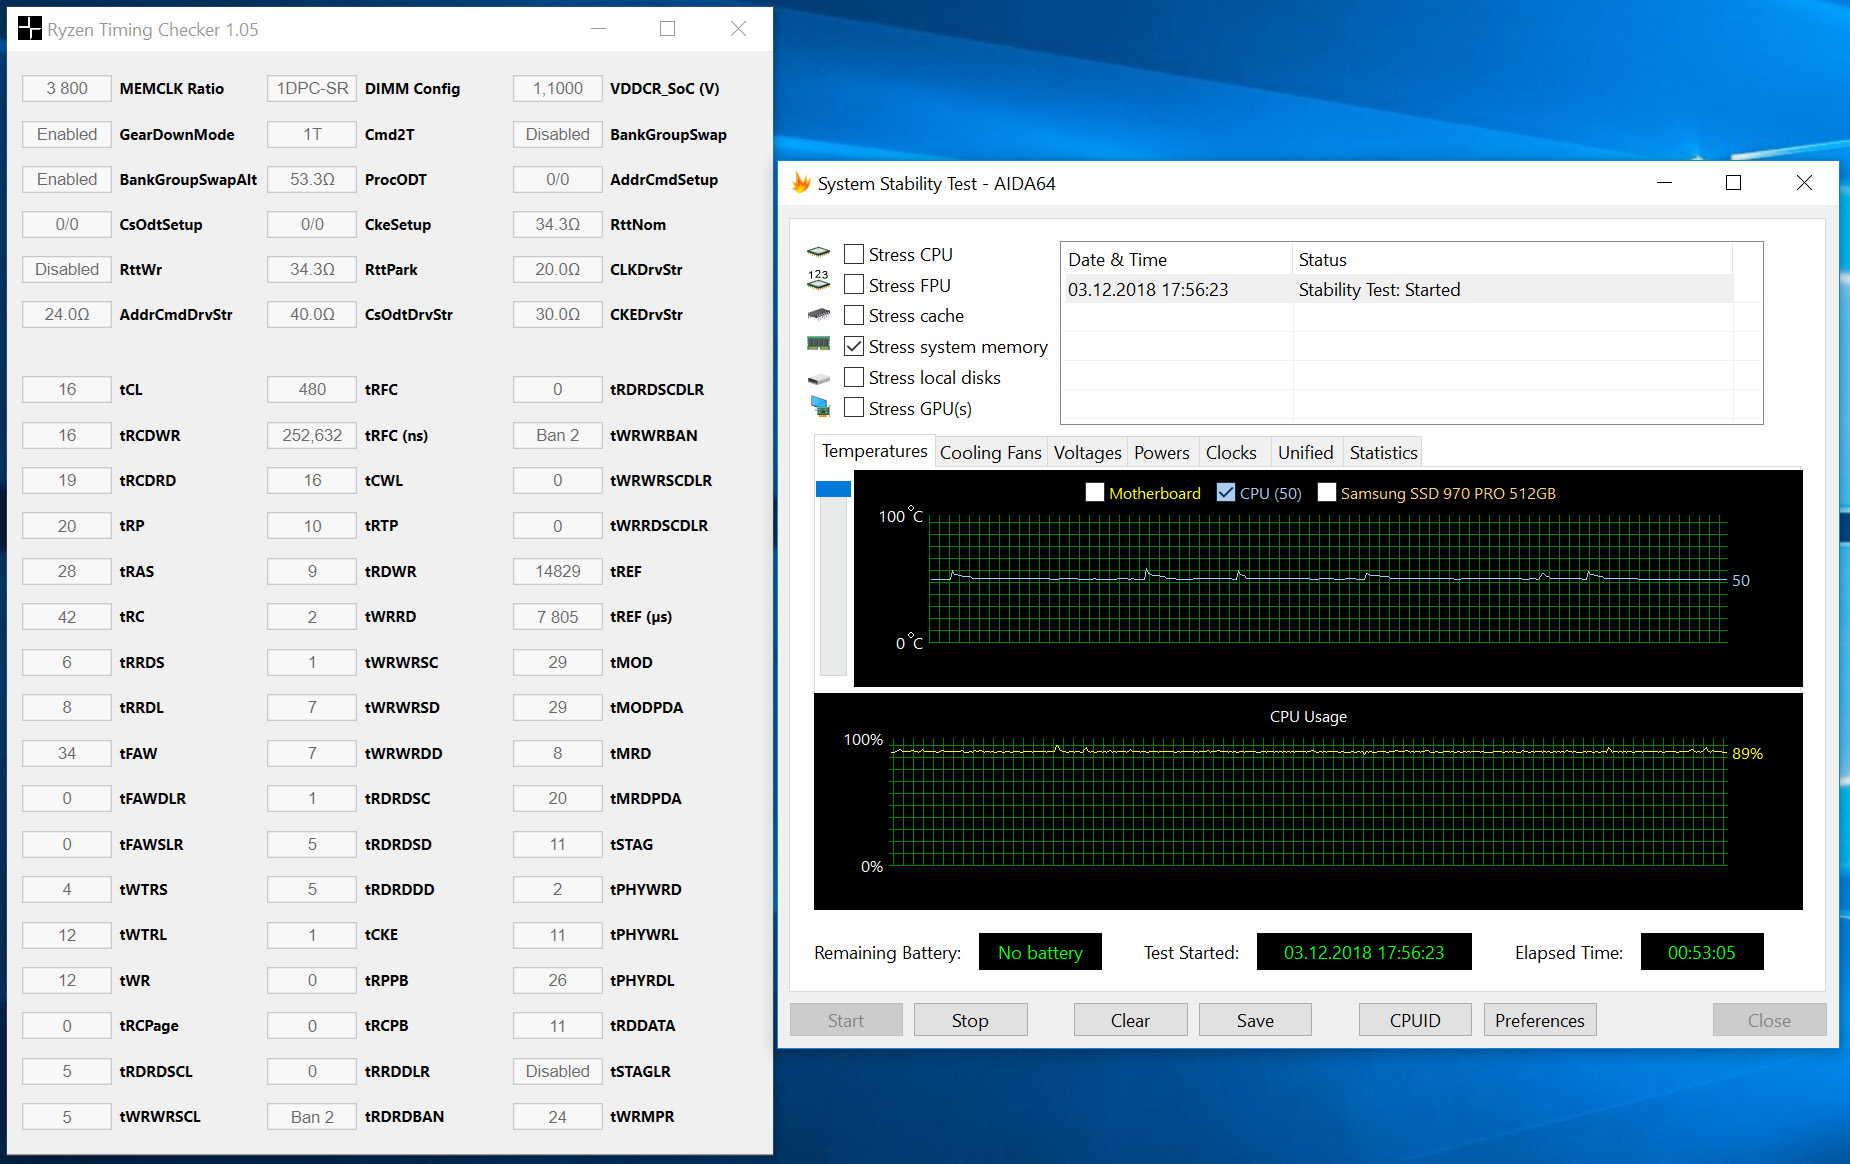Maximize the AIDA64 System Stability Test window
This screenshot has width=1850, height=1164.
1733,183
